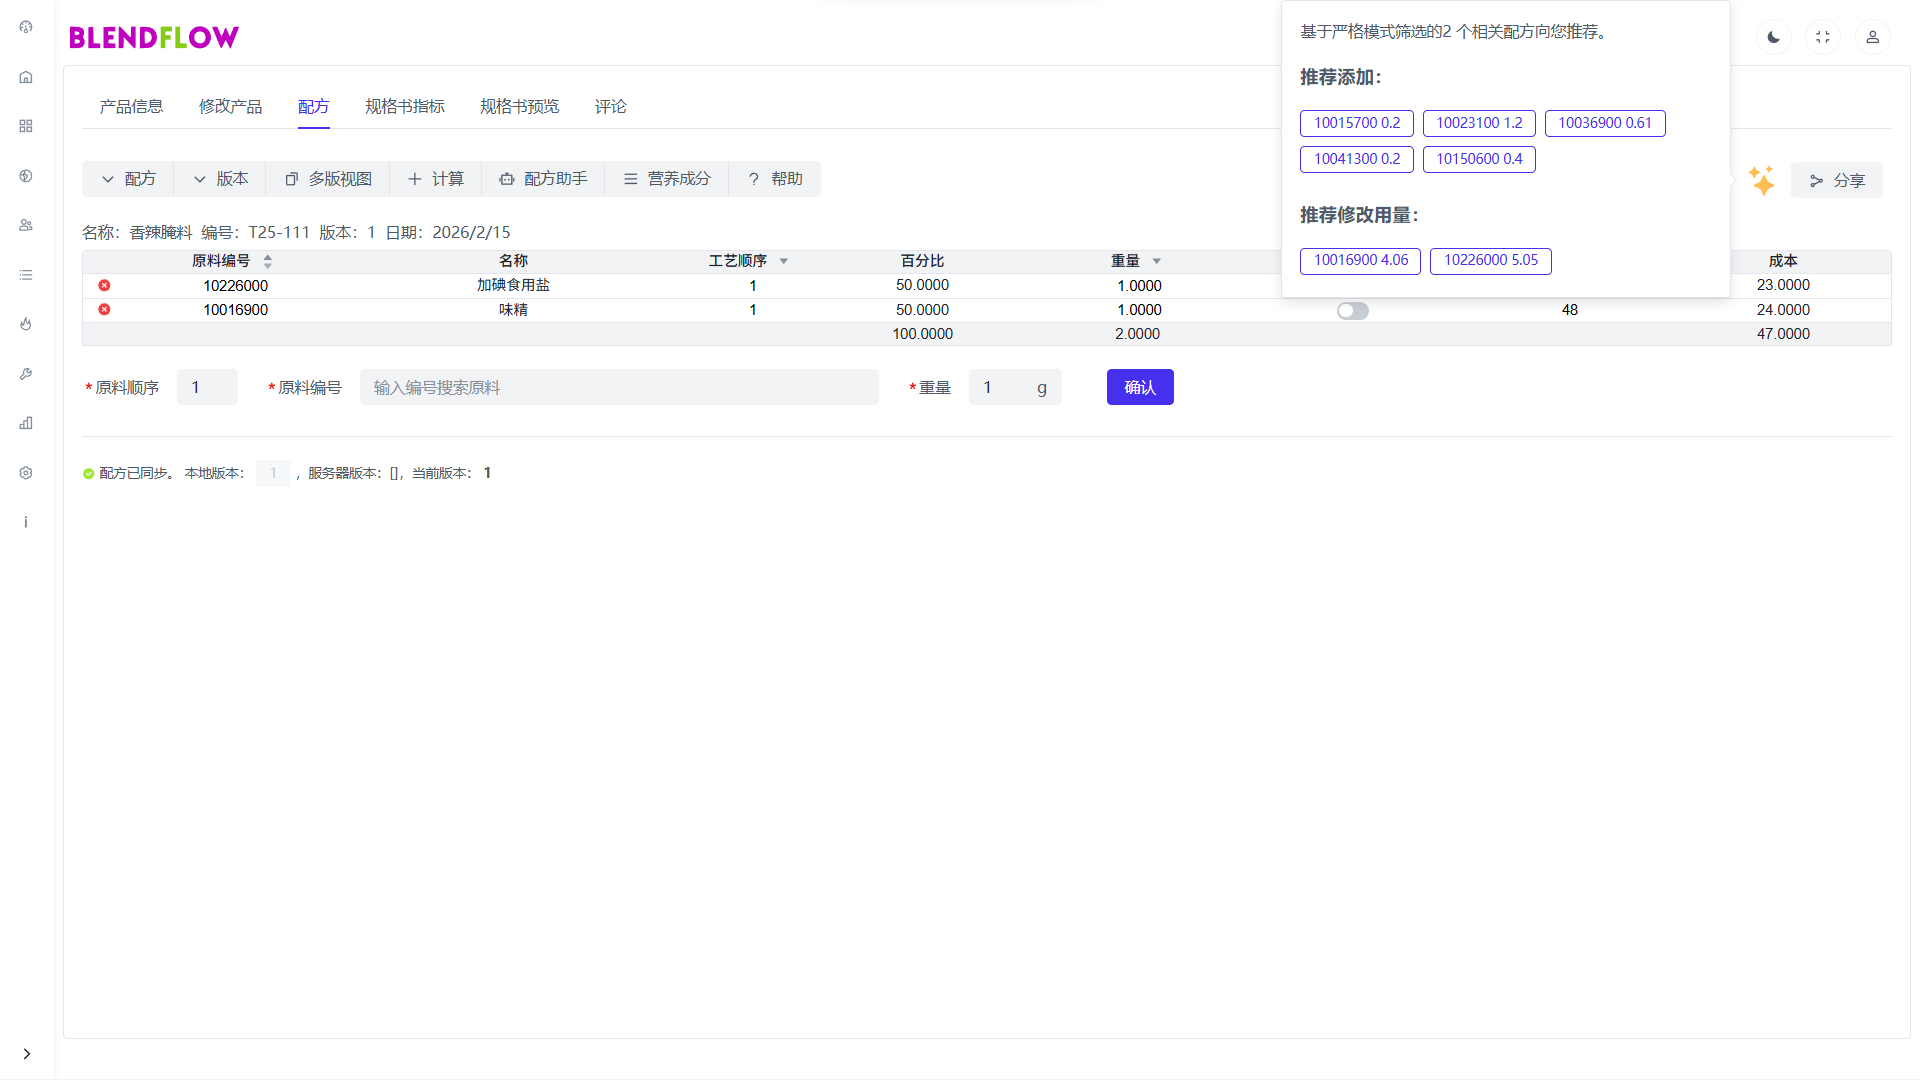Open the 产品信息 tab
Image resolution: width=1920 pixels, height=1080 pixels.
tap(131, 106)
